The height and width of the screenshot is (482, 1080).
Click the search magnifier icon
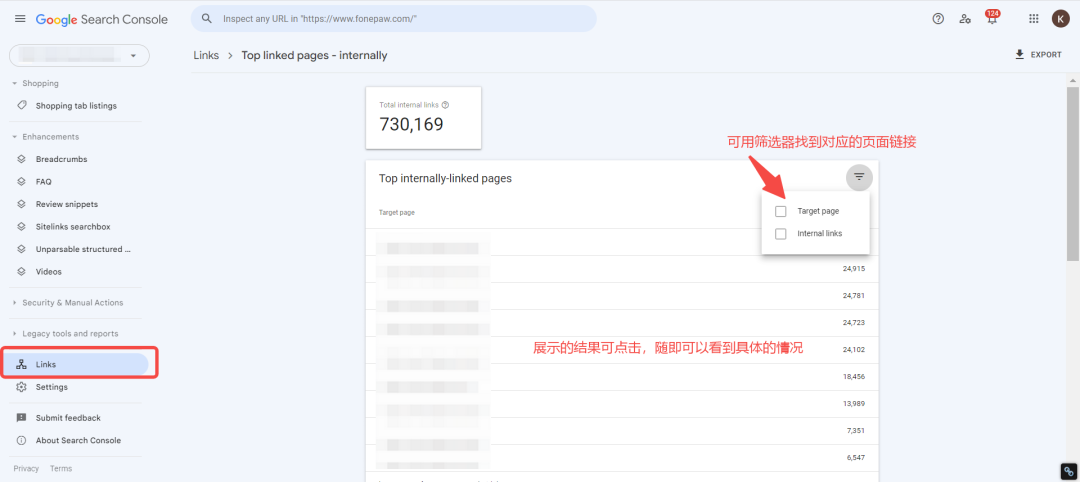tap(206, 19)
